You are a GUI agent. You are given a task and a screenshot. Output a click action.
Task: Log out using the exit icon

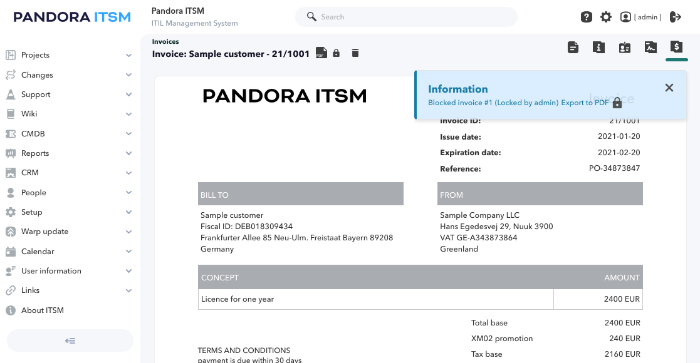point(675,17)
